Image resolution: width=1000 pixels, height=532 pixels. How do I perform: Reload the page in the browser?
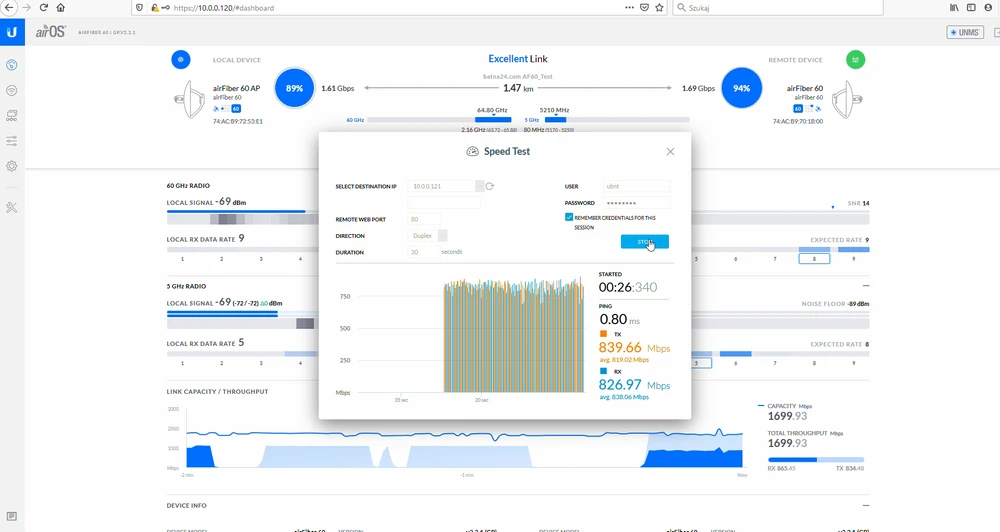[43, 8]
